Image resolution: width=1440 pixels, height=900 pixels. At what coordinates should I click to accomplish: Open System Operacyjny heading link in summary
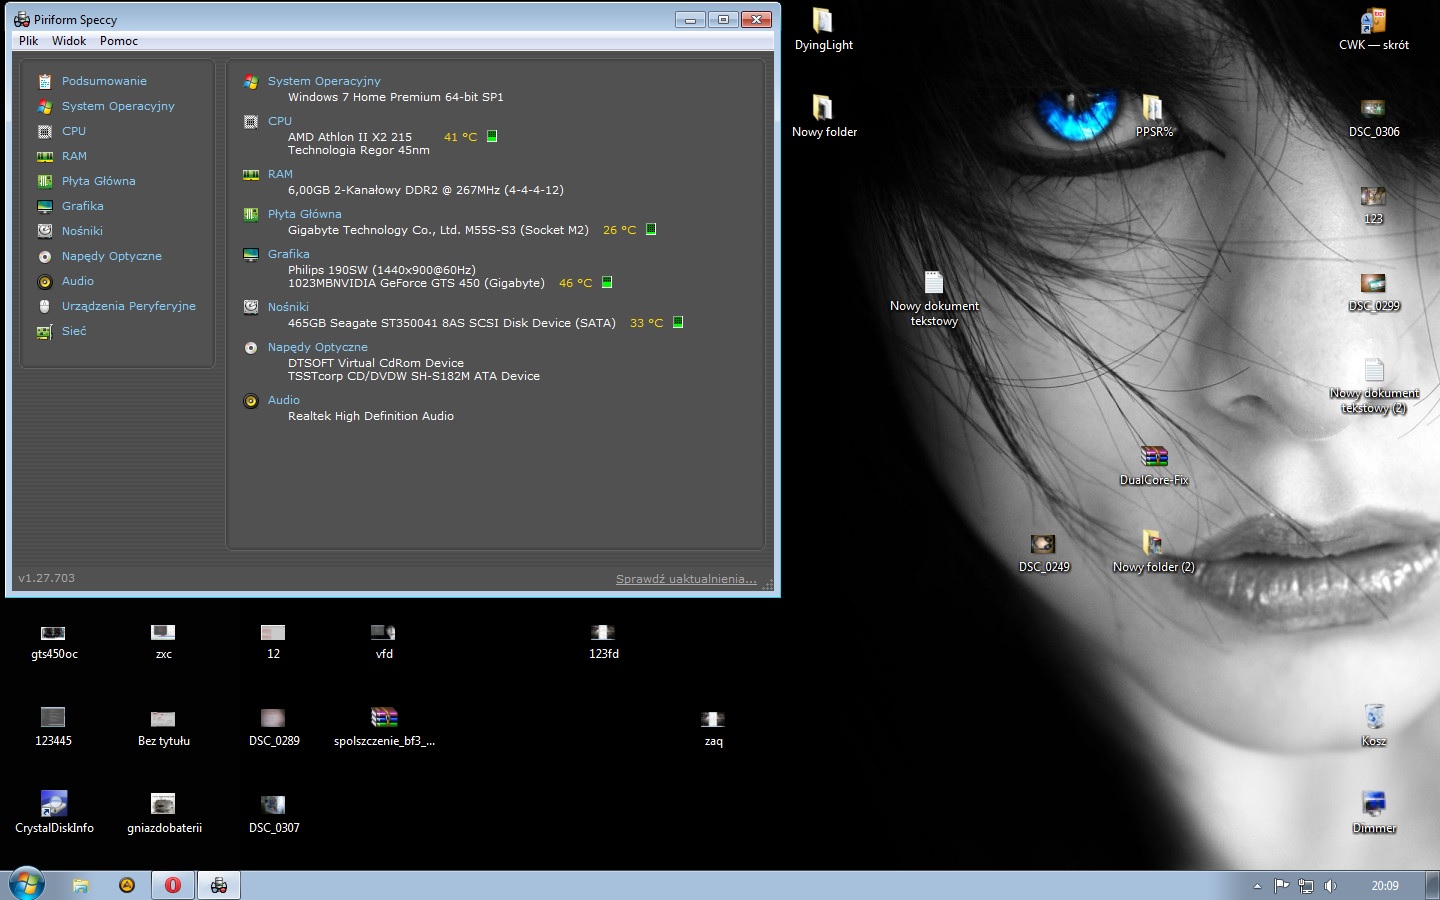[x=324, y=81]
